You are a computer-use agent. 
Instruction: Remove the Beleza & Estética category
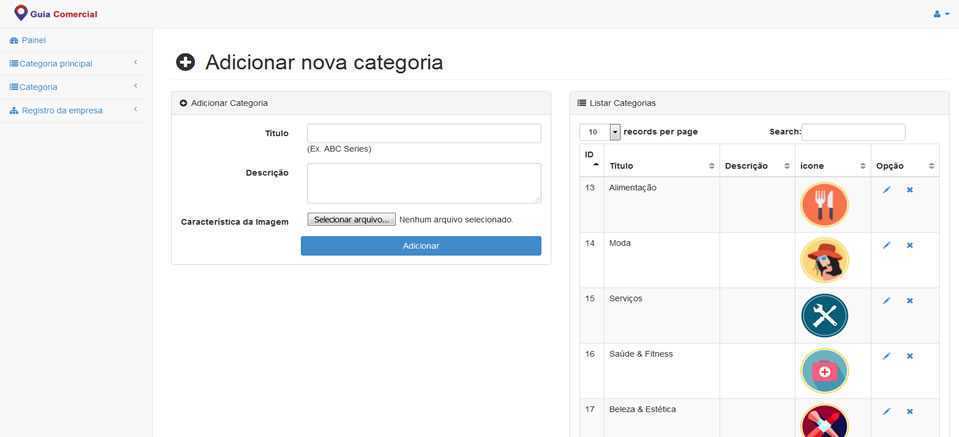point(910,411)
